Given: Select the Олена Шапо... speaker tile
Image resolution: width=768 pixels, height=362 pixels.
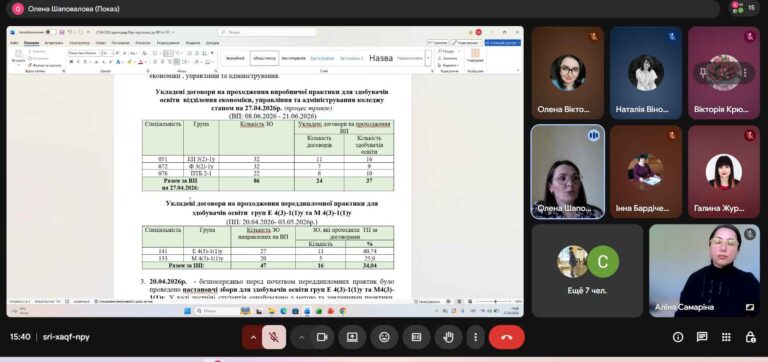Looking at the screenshot, I should 568,171.
